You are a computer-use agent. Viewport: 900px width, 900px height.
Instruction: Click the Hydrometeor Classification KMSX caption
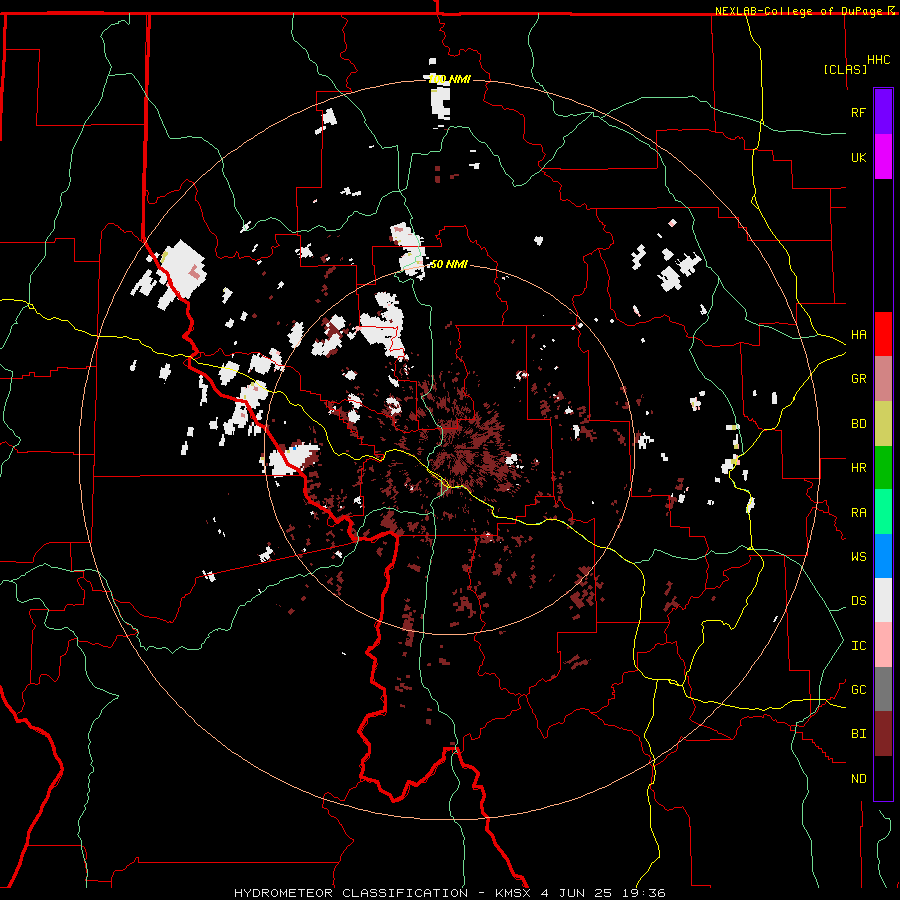coord(449,893)
